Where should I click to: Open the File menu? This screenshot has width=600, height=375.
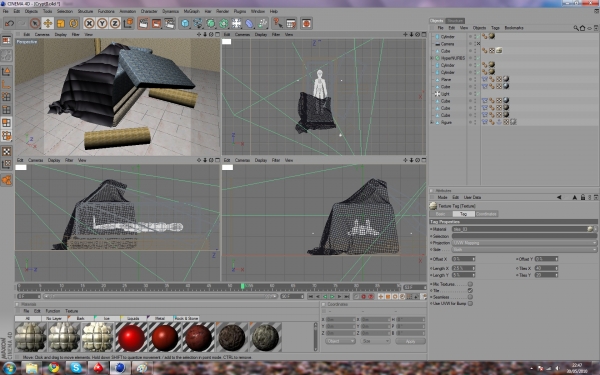pos(6,11)
